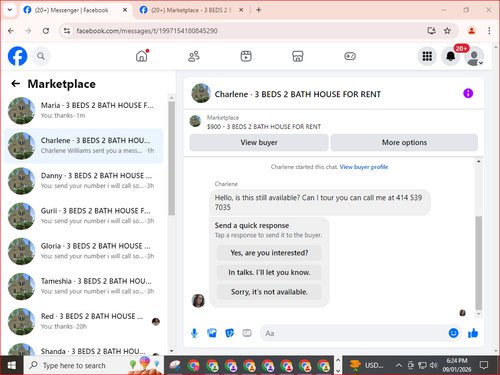Click the microphone voice clip icon
Image resolution: width=500 pixels, height=375 pixels.
click(194, 333)
